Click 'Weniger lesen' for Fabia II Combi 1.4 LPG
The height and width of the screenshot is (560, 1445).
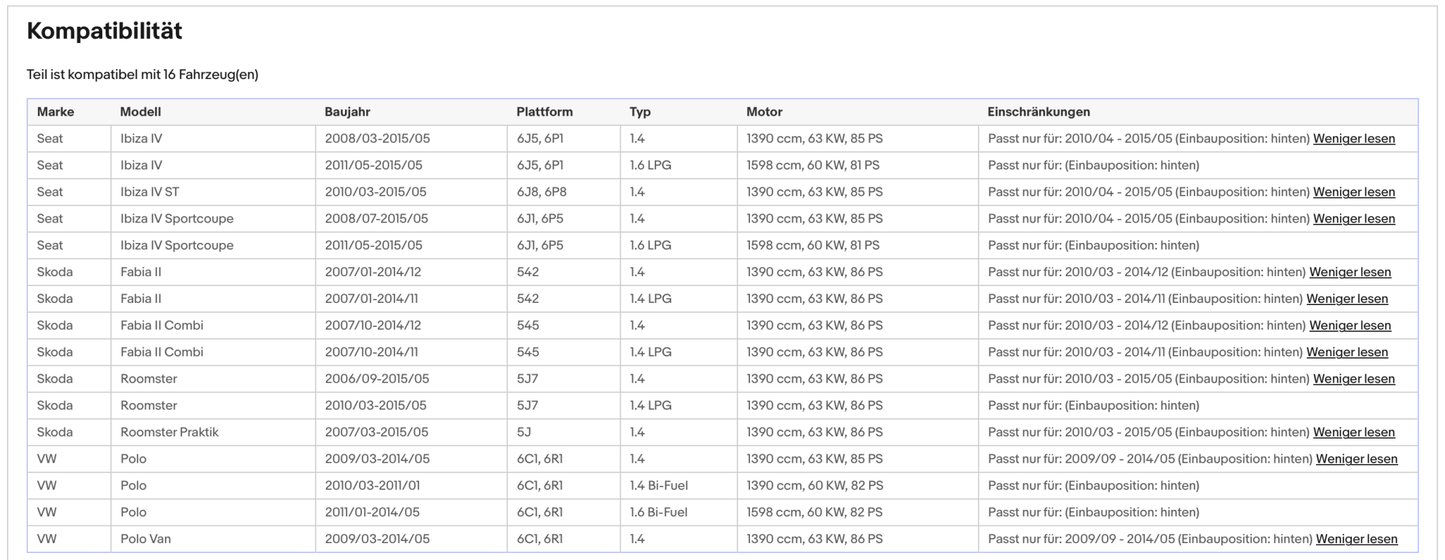1346,352
